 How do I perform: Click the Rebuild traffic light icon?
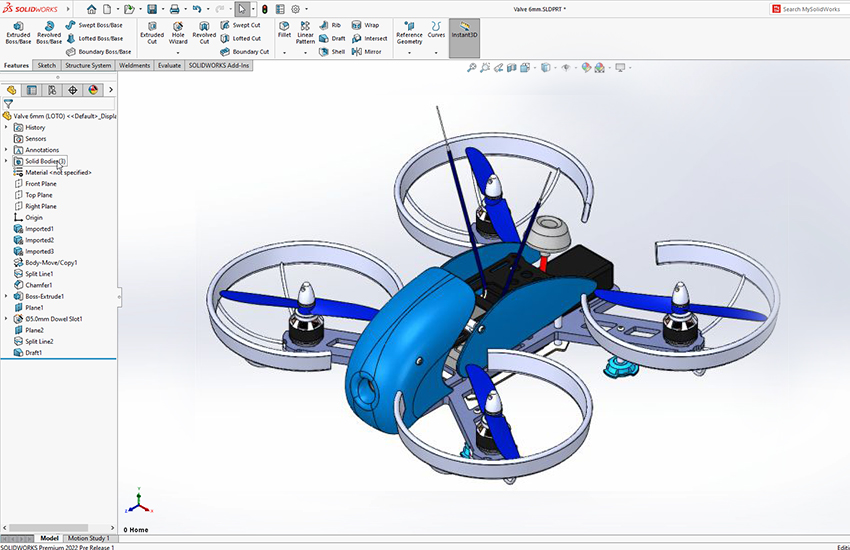(265, 9)
